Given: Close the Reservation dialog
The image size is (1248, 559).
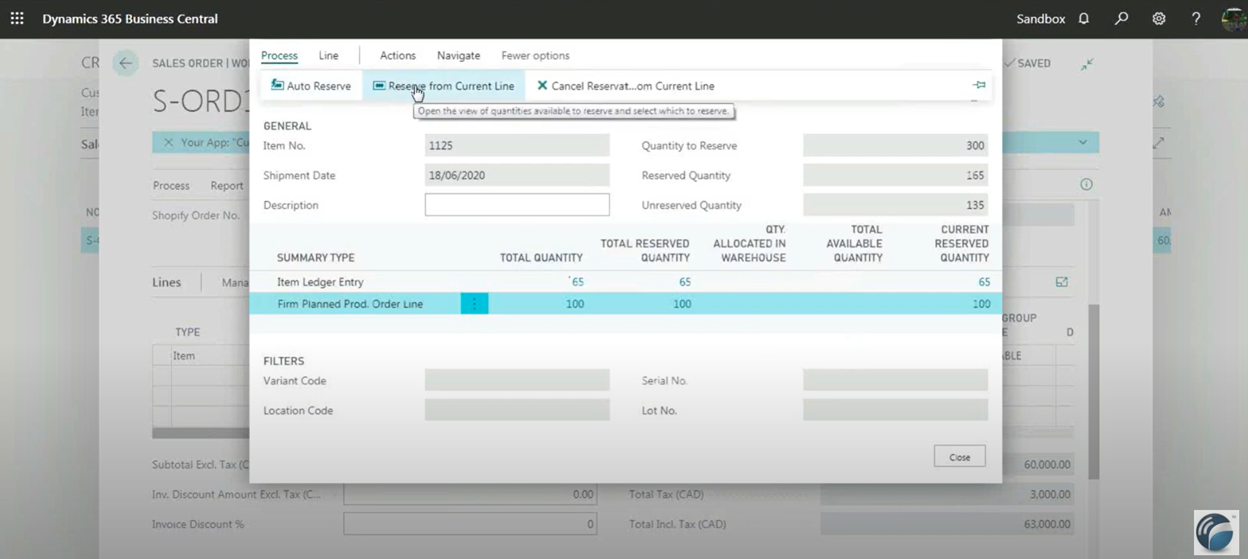Looking at the screenshot, I should click(x=960, y=456).
